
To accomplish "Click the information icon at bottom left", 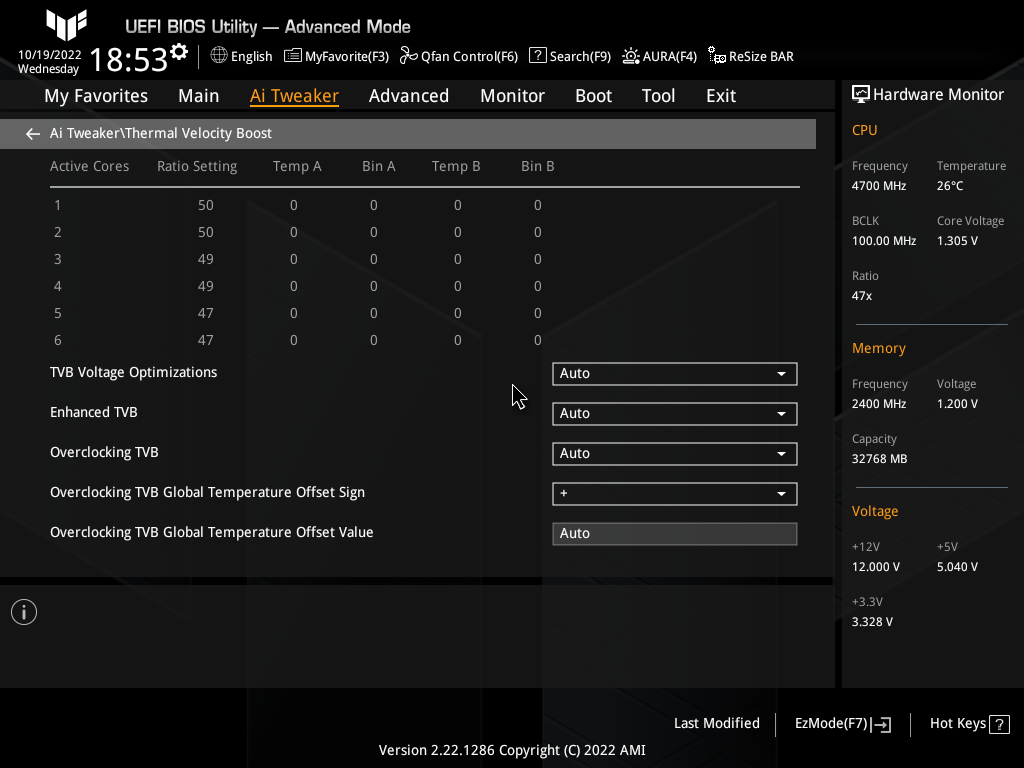I will click(x=23, y=611).
